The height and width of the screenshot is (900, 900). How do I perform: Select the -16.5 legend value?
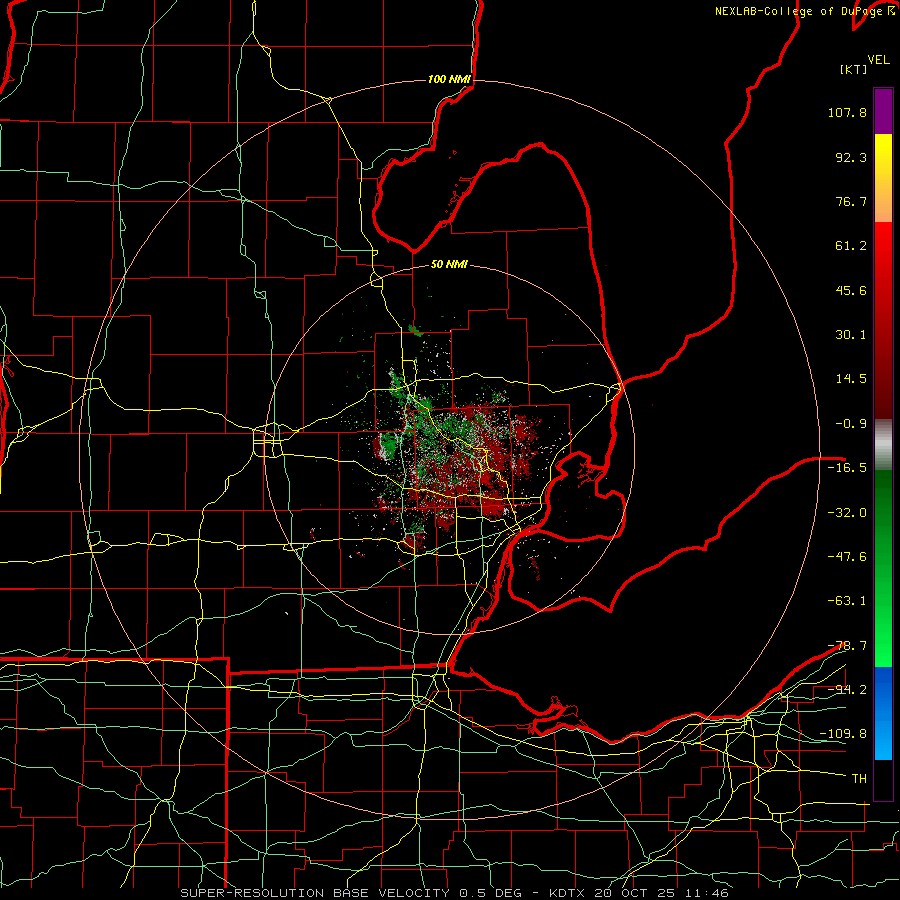tap(847, 468)
